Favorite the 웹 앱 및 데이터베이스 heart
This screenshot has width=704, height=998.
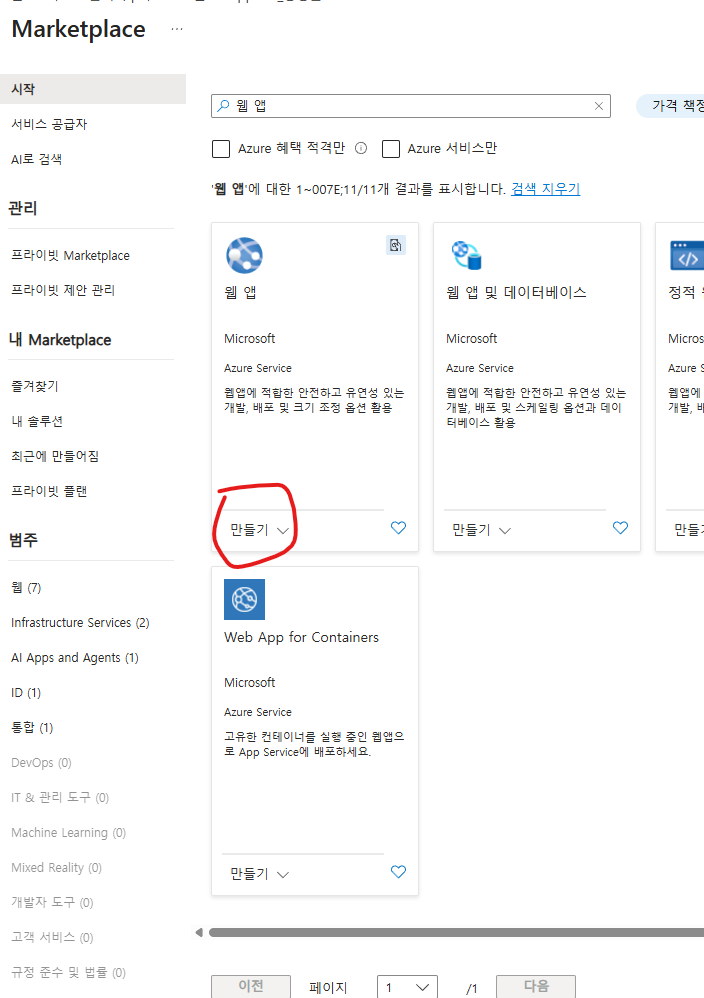(x=621, y=528)
